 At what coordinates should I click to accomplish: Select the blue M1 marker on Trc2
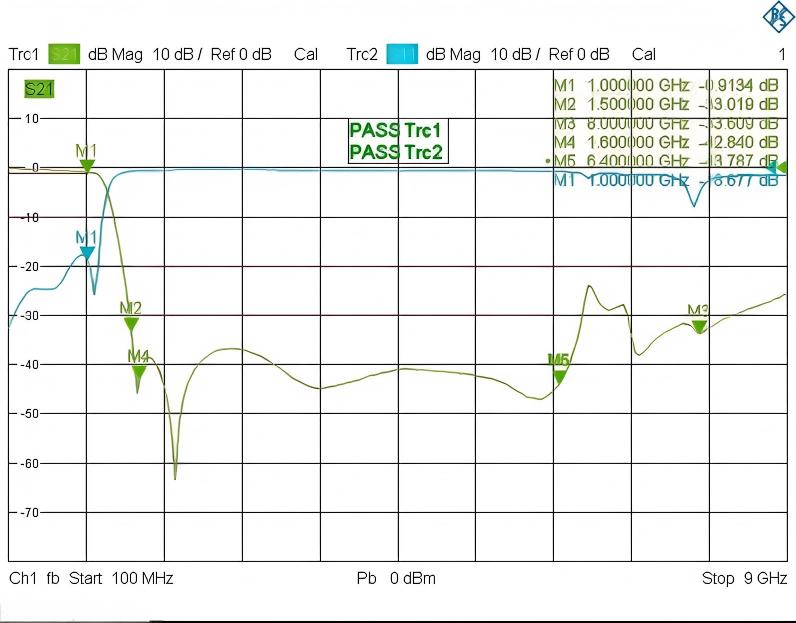point(87,252)
